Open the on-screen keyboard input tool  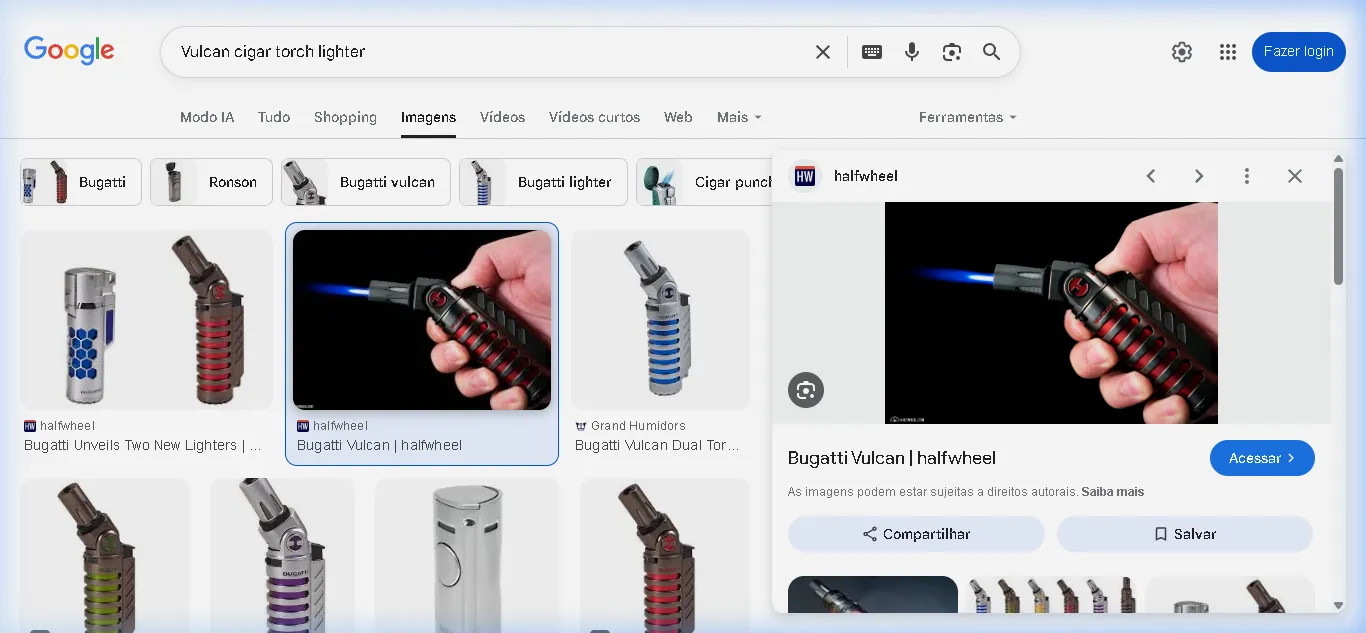tap(872, 52)
